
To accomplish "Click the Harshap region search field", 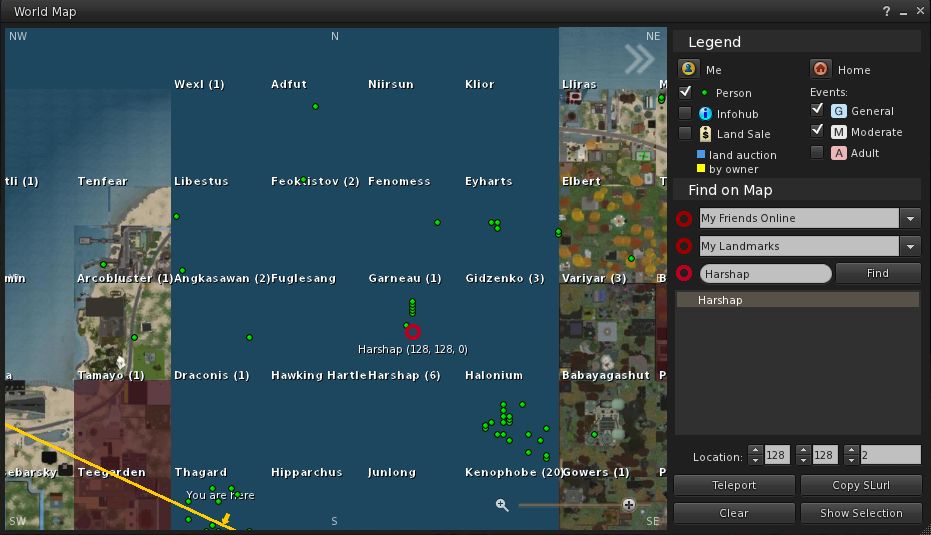I will tap(765, 273).
